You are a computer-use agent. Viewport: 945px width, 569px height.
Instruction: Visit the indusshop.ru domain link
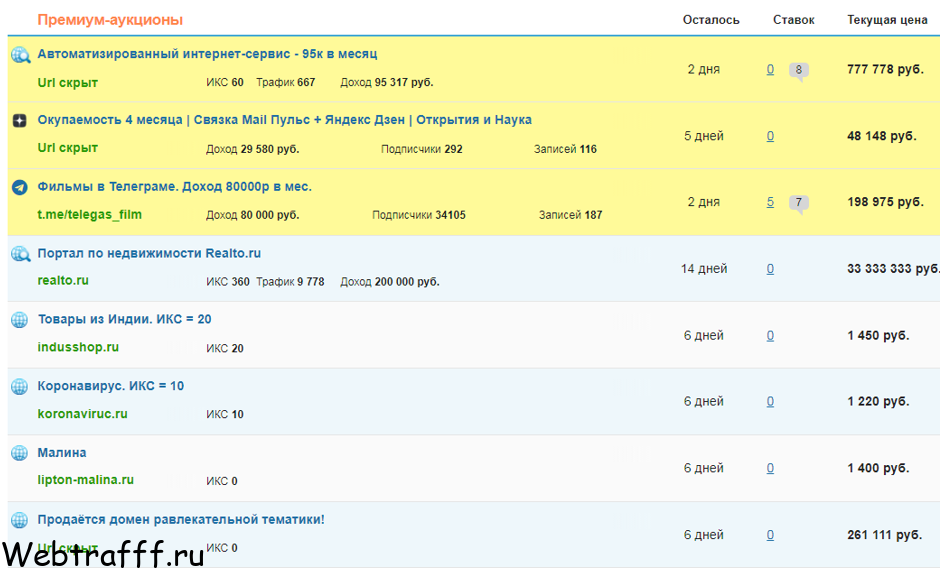click(78, 347)
